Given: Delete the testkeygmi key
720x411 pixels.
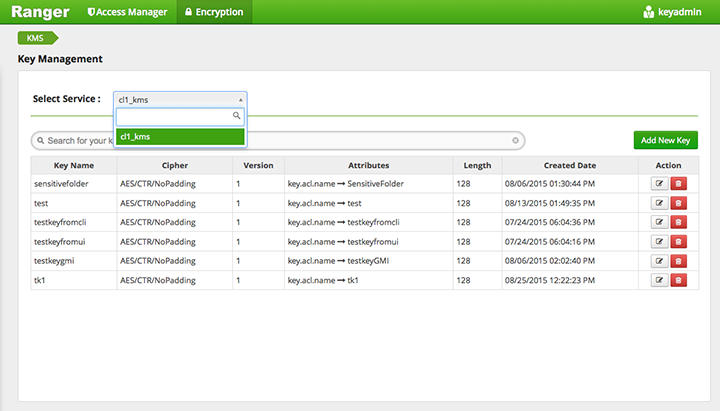Looking at the screenshot, I should click(x=679, y=261).
